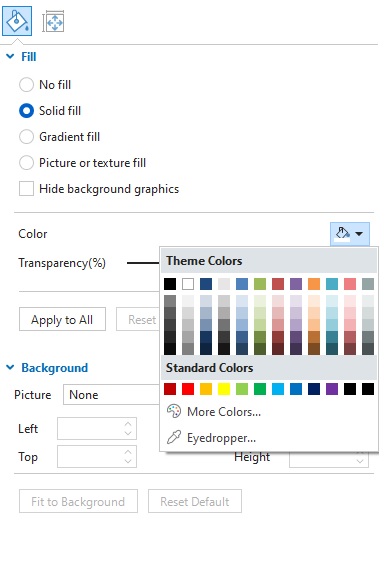
Task: Select dark navy standard color swatch
Action: [x=314, y=389]
